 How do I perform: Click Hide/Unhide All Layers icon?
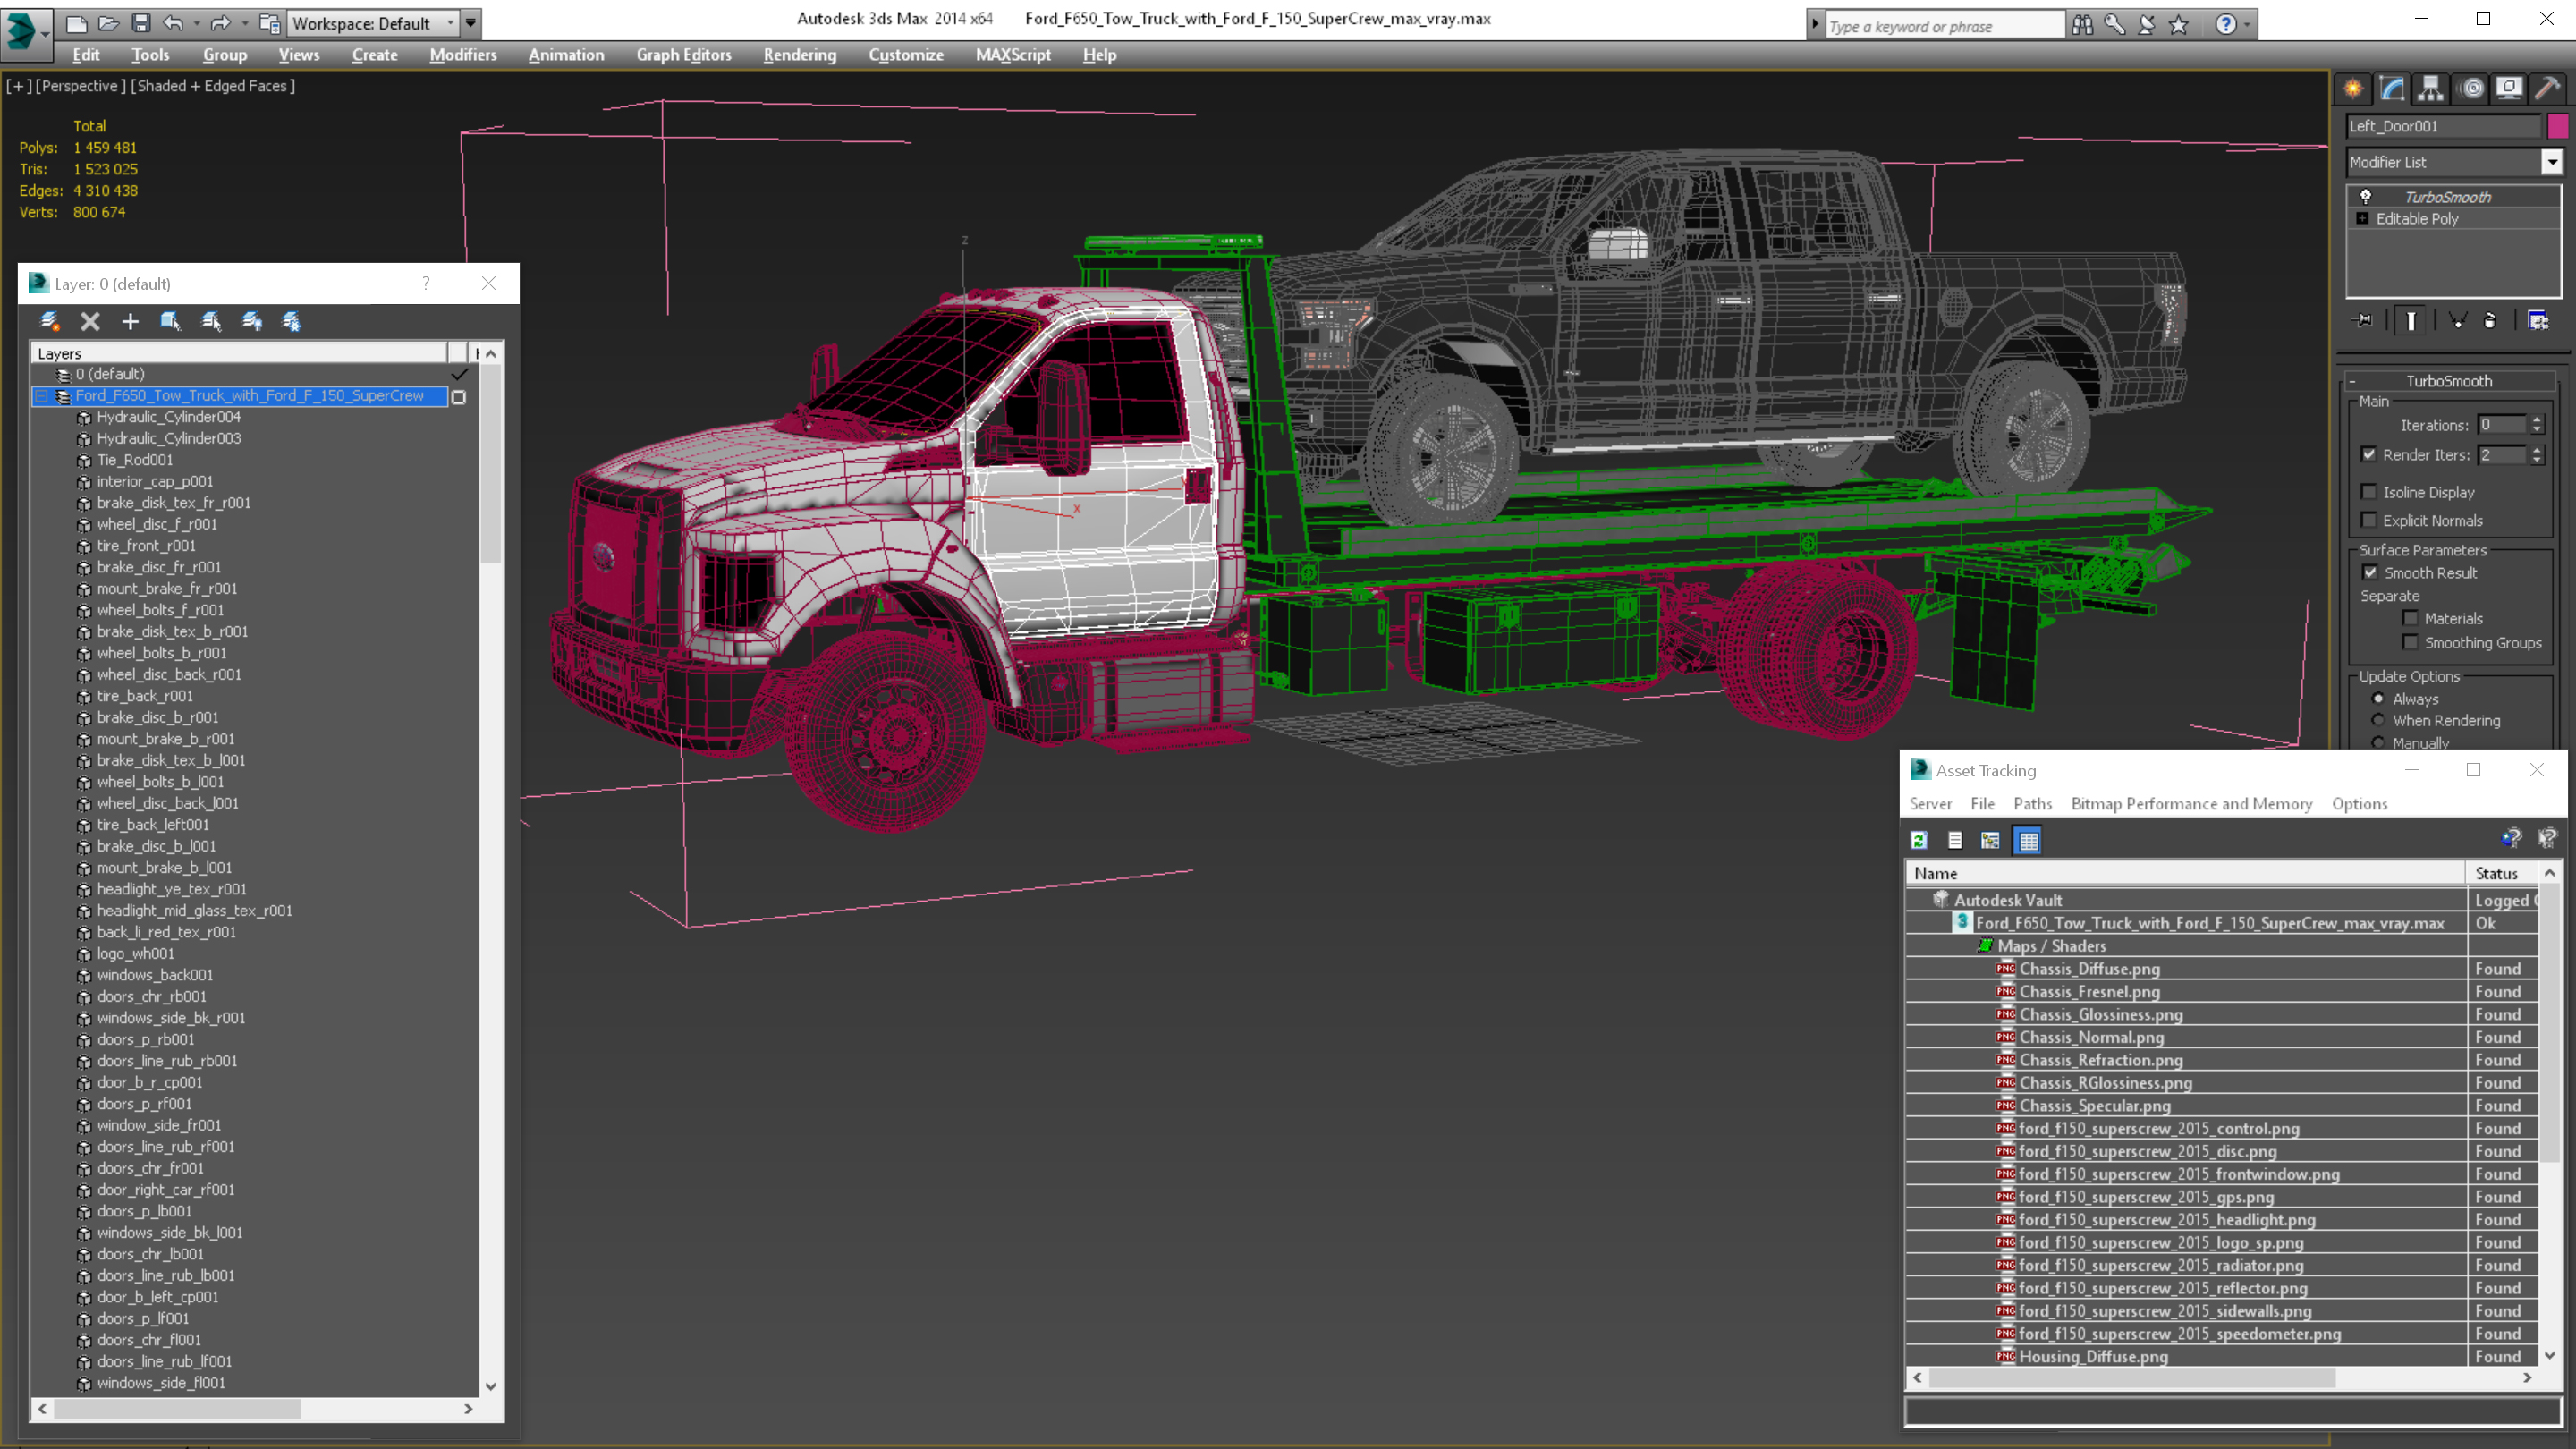point(251,321)
